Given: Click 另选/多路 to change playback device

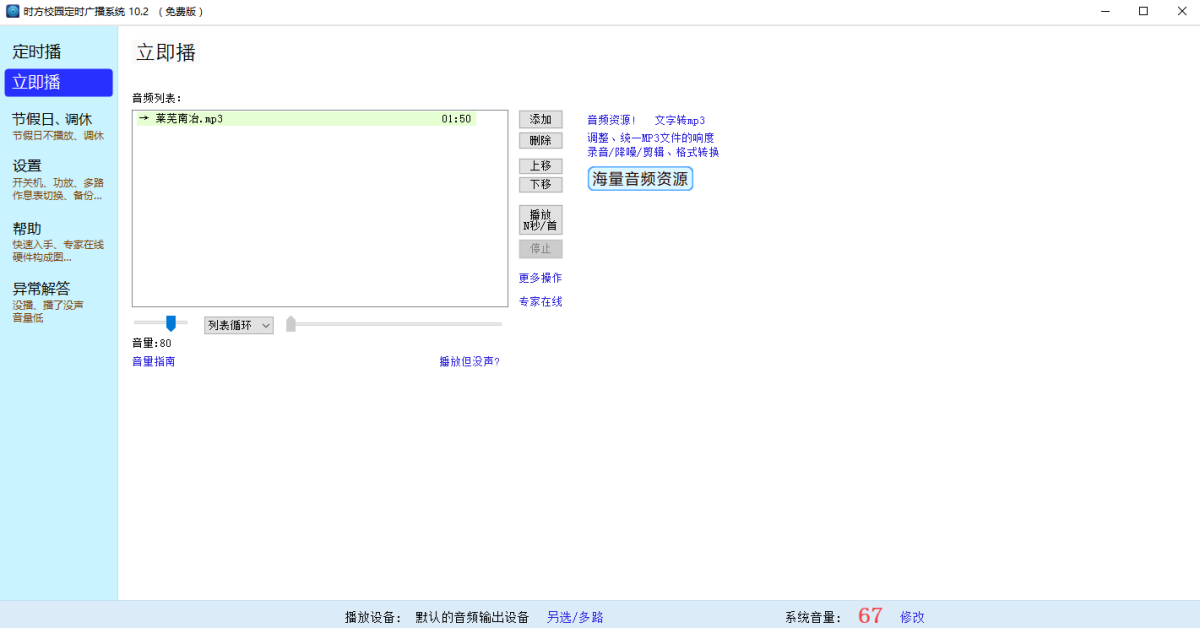Looking at the screenshot, I should coord(574,617).
